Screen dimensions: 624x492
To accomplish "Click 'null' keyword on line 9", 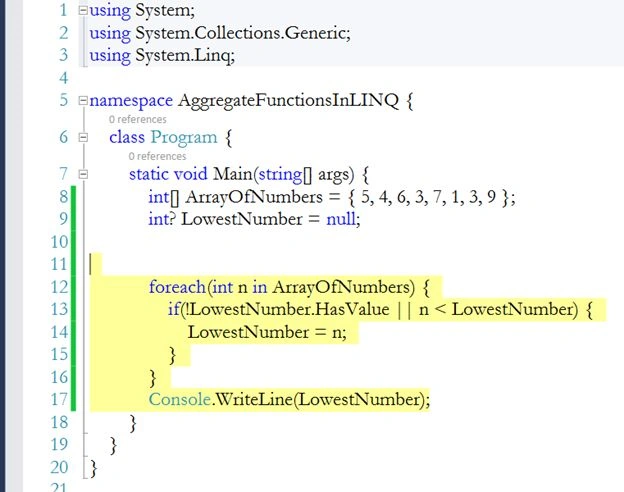I will (341, 219).
